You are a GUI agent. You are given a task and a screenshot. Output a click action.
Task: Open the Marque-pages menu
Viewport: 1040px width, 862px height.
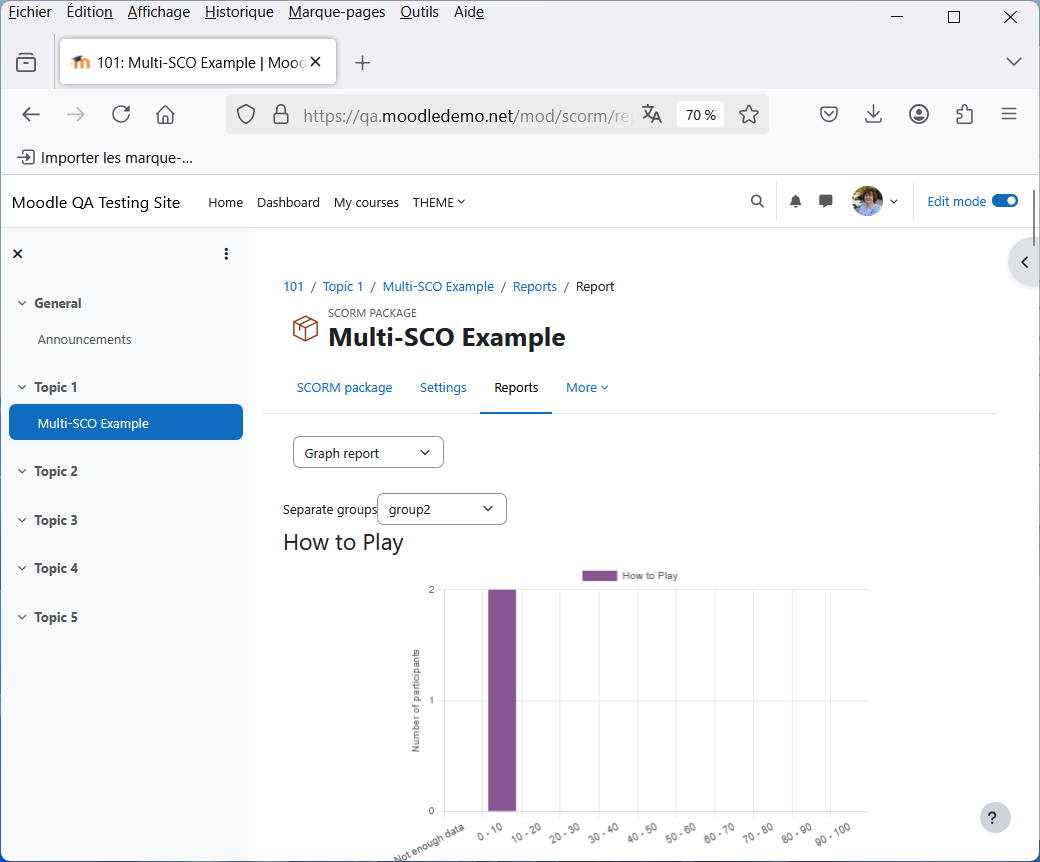coord(337,12)
